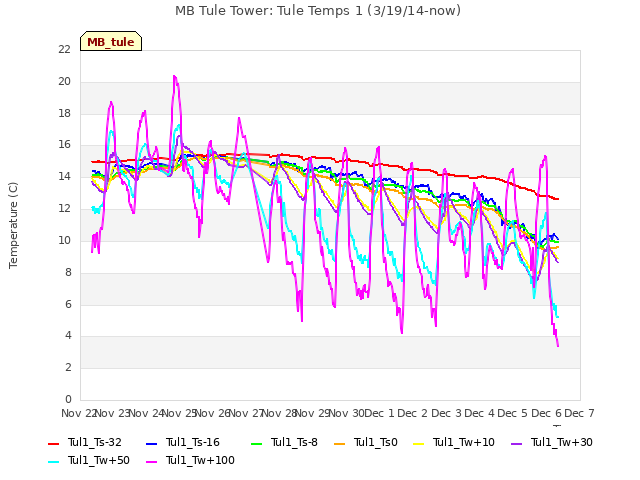
Task: Click the Dec 2 x-axis tick label
Action: click(413, 413)
